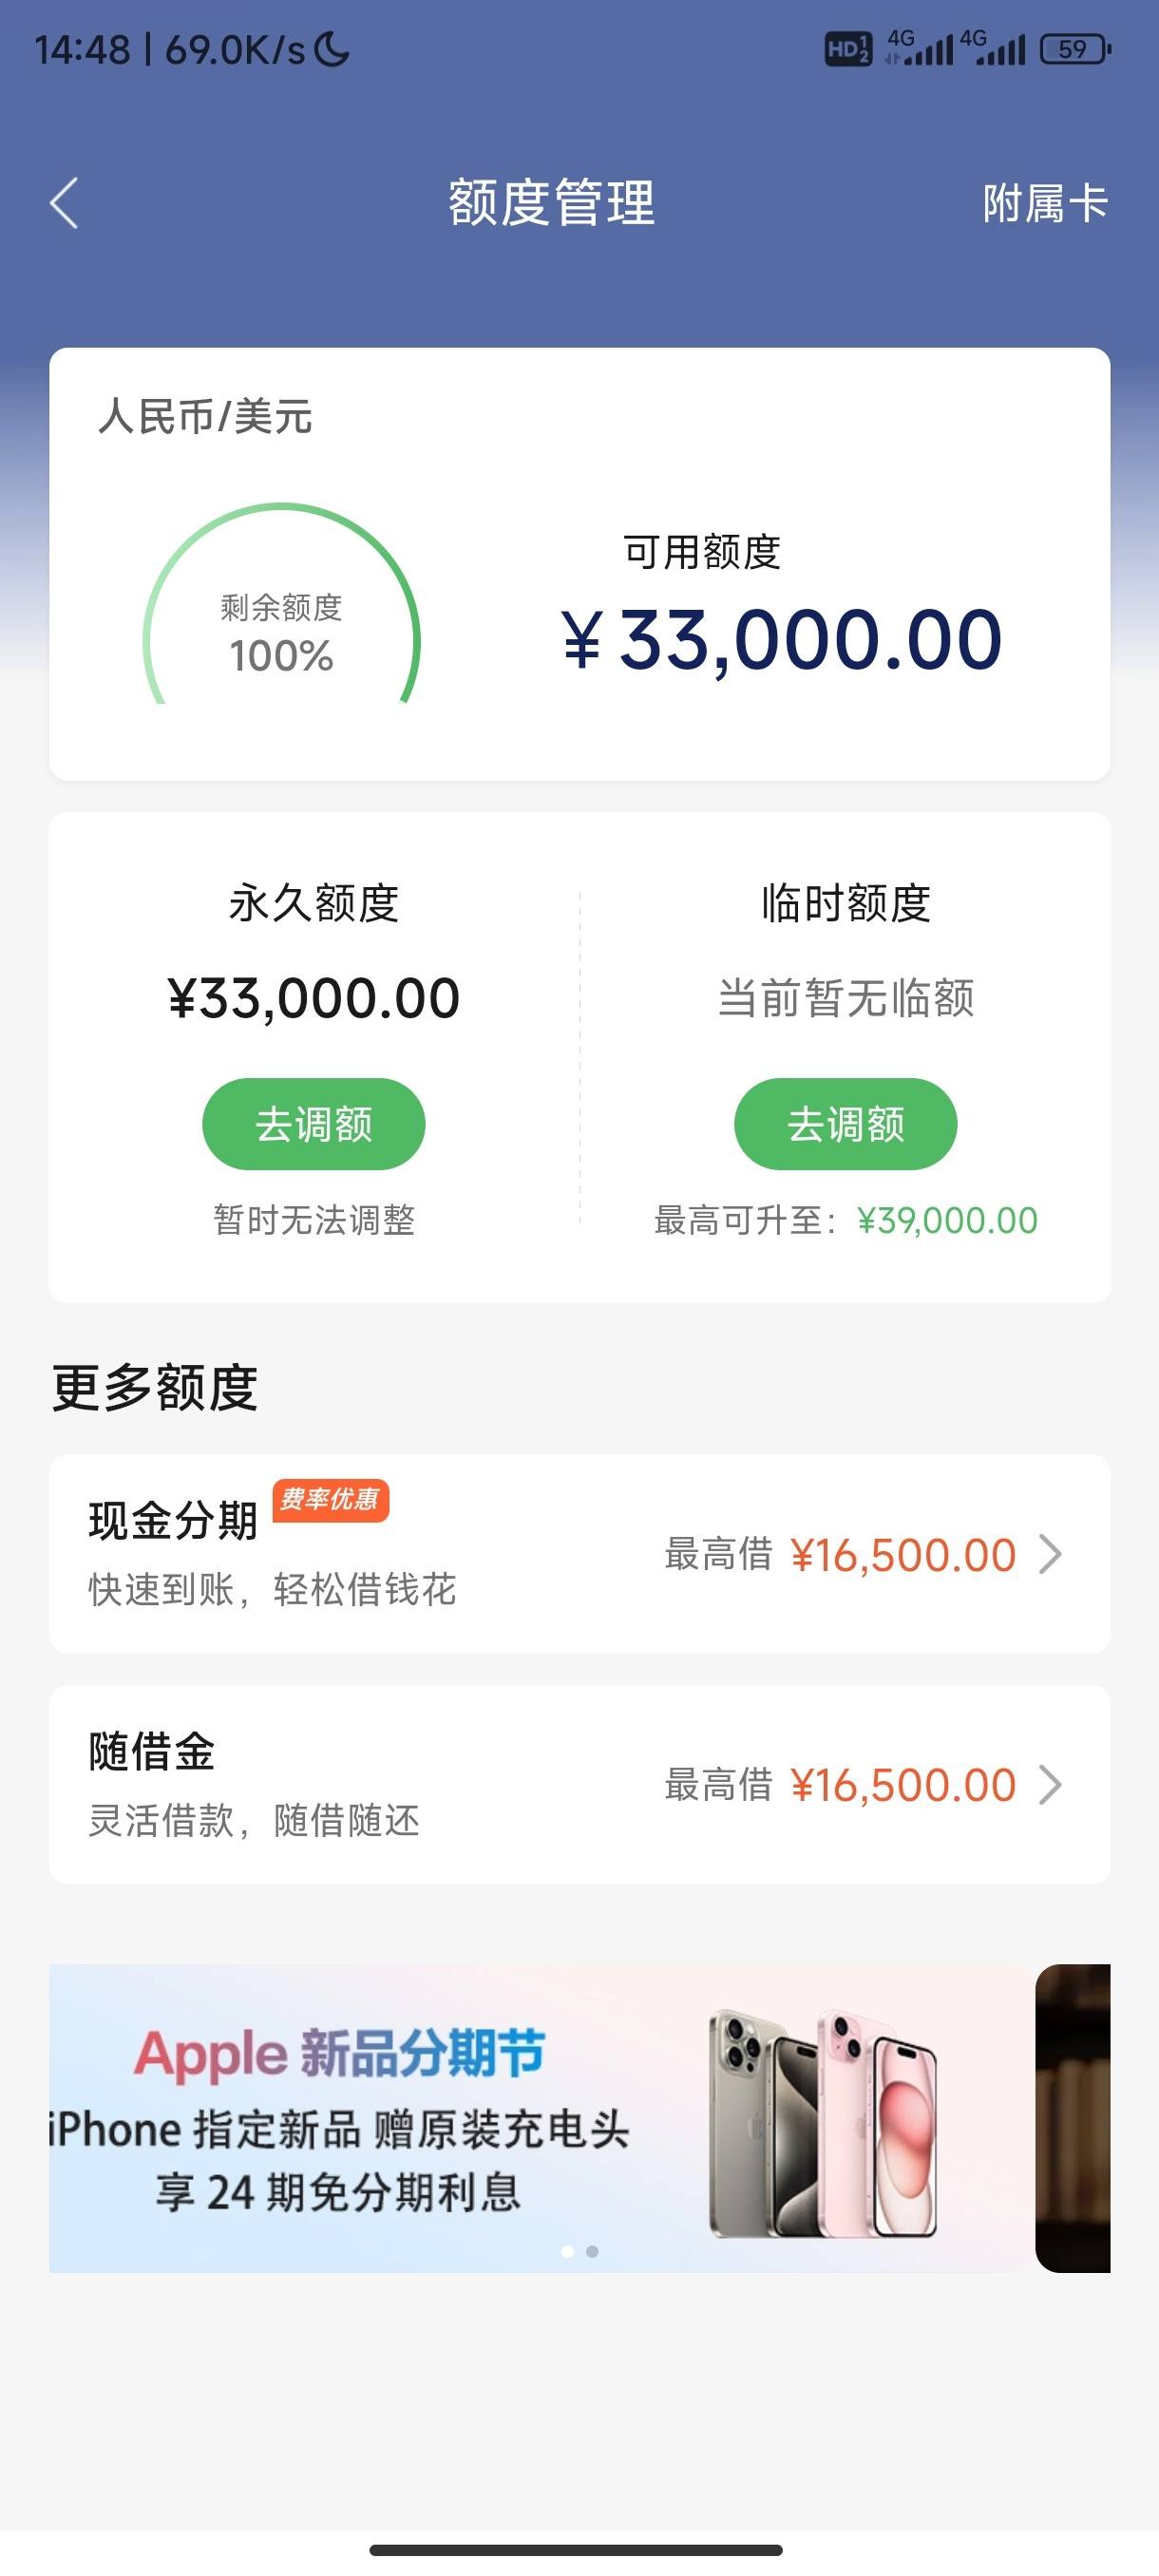Tap the 去调额 button under 临时额度

(x=846, y=1124)
